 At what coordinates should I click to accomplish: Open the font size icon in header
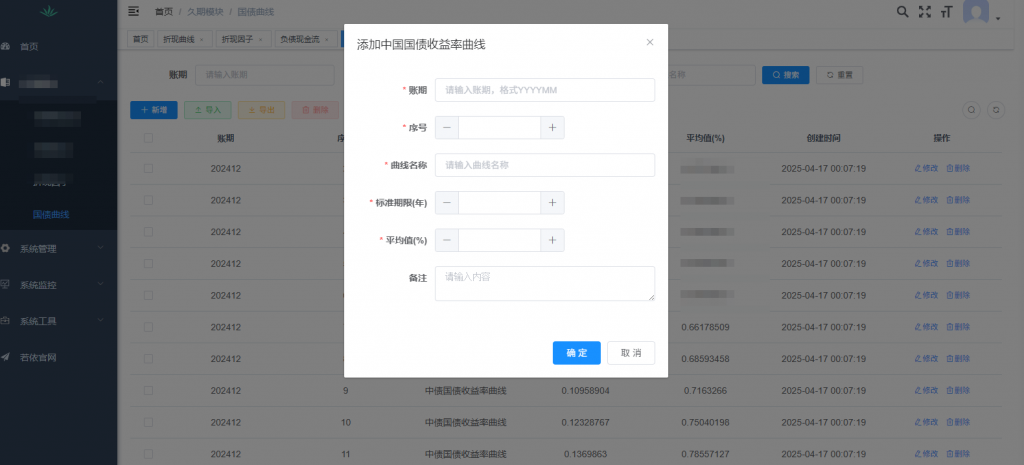946,12
